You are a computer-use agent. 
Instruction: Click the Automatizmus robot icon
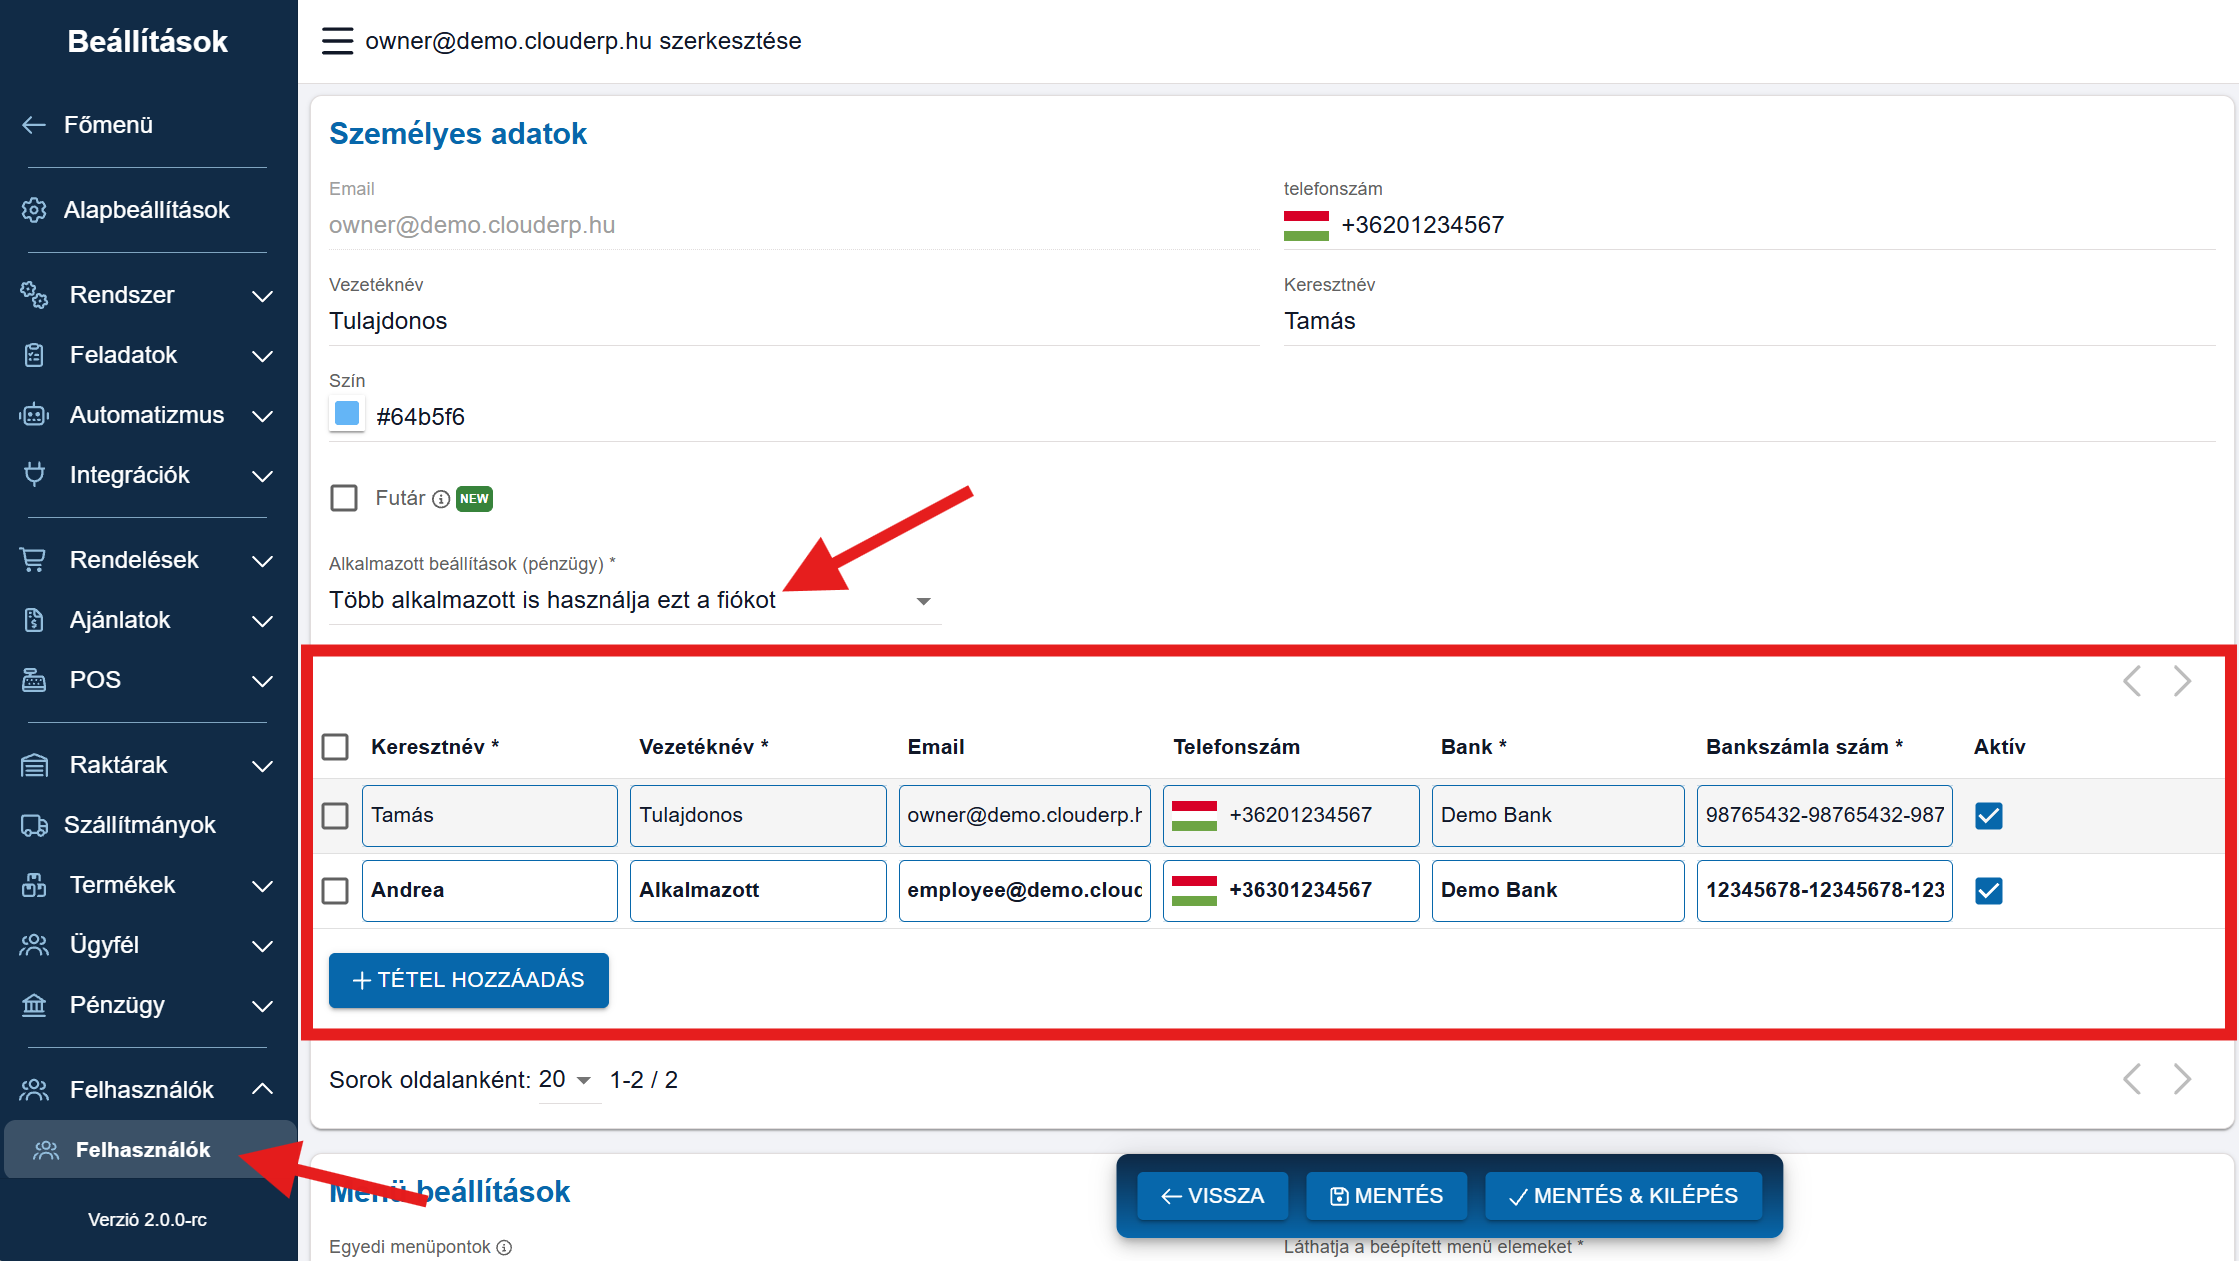pos(34,415)
